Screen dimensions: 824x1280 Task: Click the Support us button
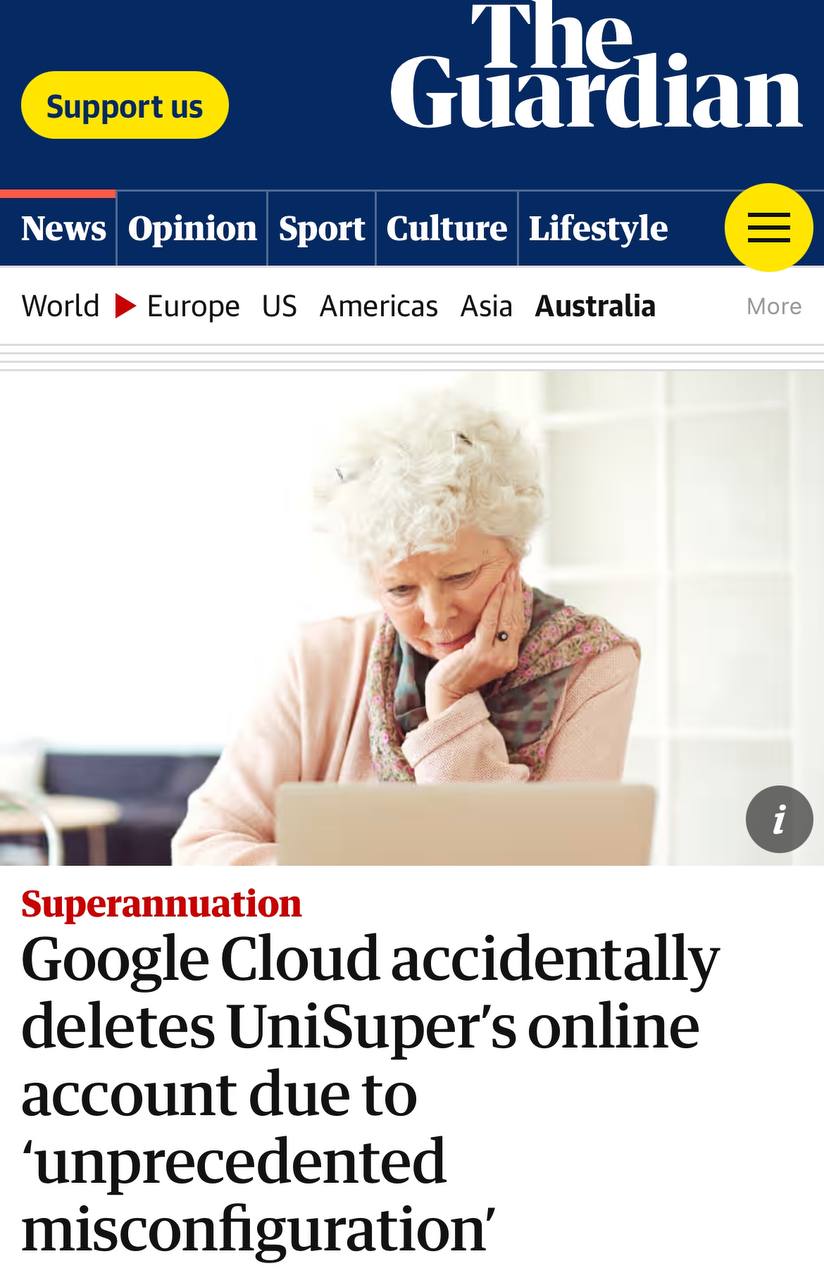(x=125, y=106)
